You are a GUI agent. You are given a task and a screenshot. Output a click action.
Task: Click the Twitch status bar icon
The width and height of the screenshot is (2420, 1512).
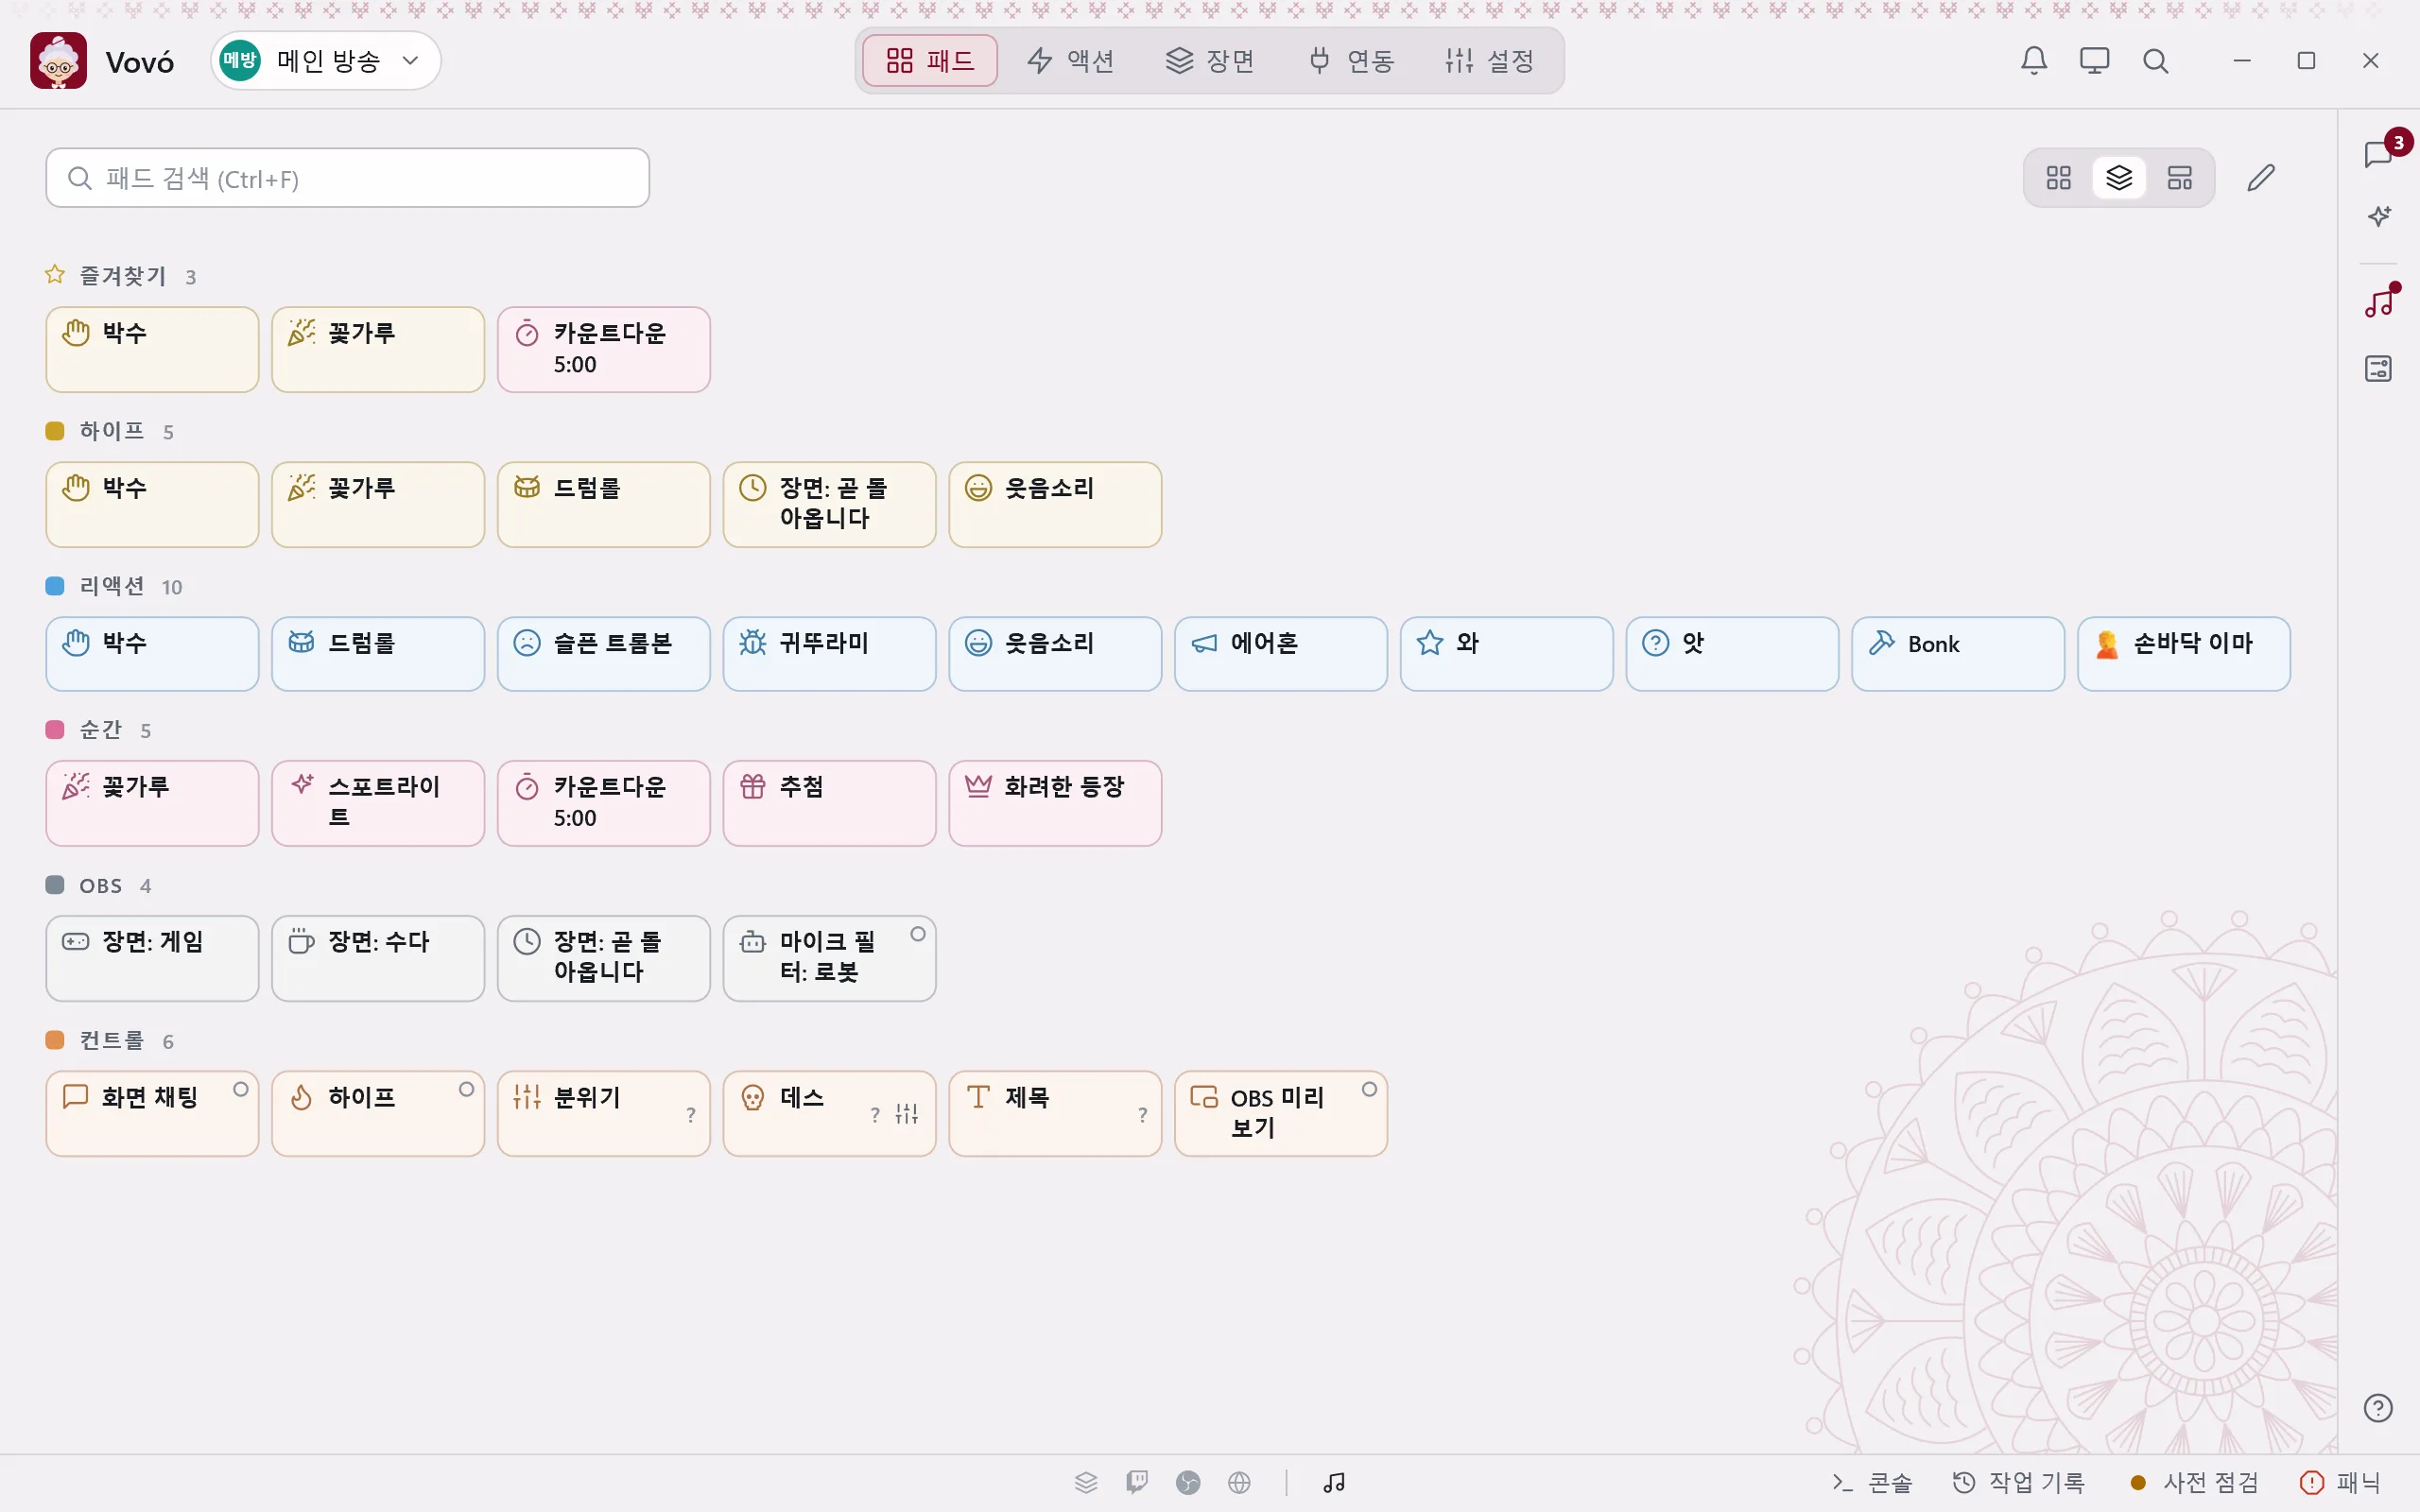tap(1137, 1483)
